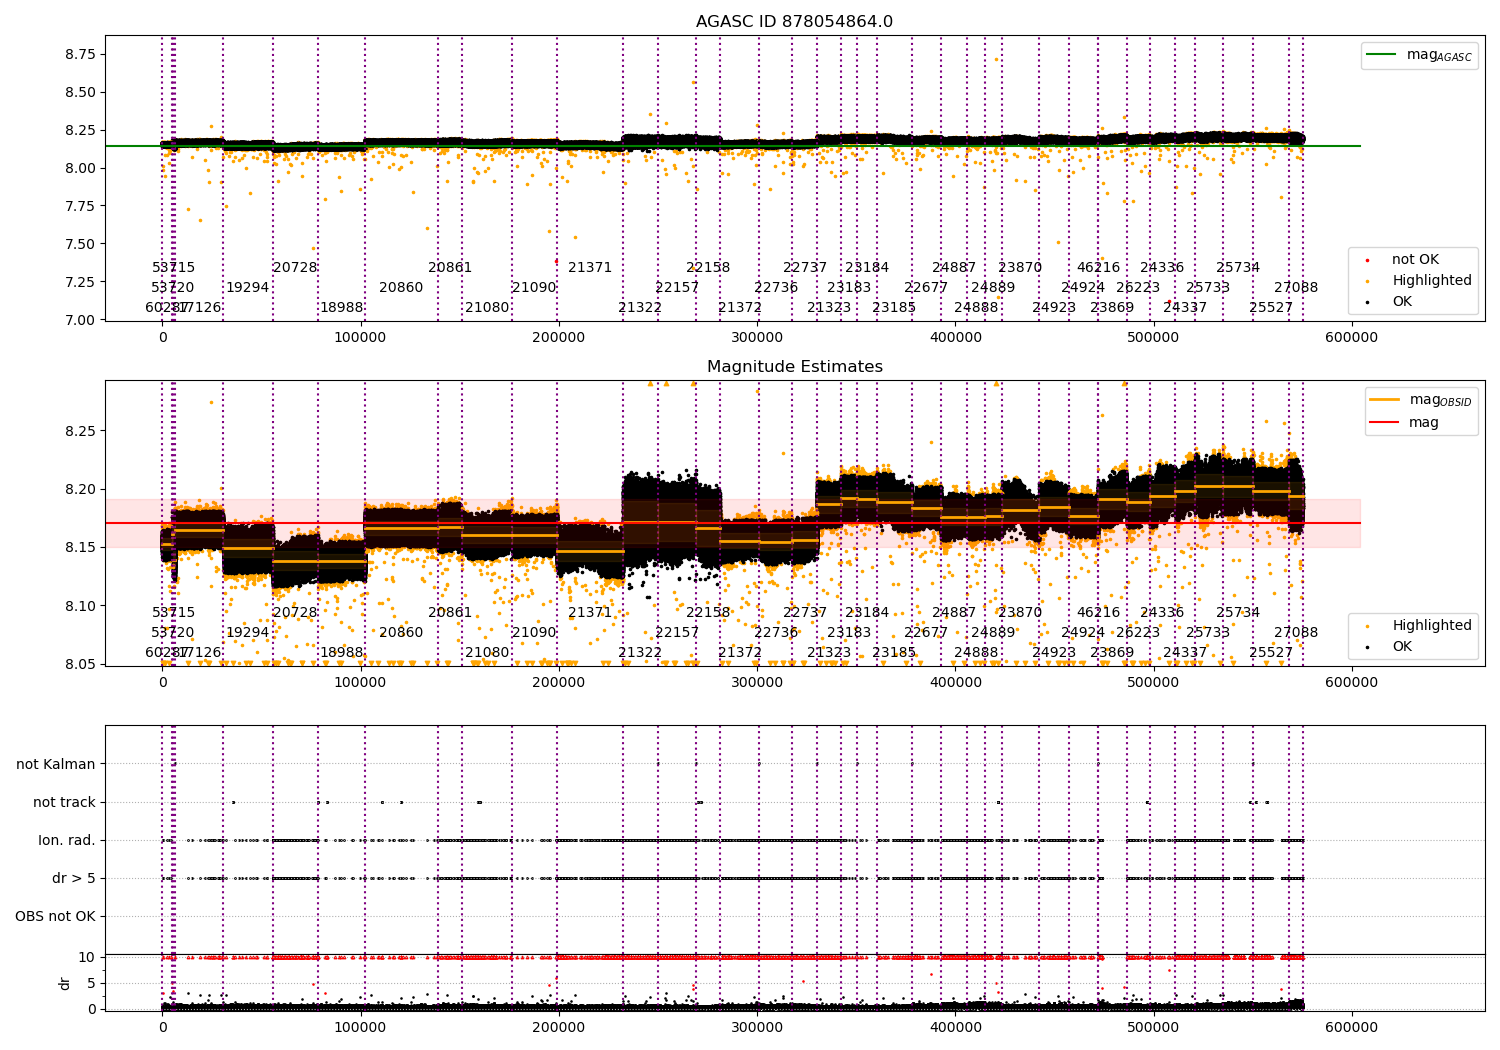Click the 8.20 y-axis tick label
The image size is (1500, 1050).
pyautogui.click(x=79, y=489)
